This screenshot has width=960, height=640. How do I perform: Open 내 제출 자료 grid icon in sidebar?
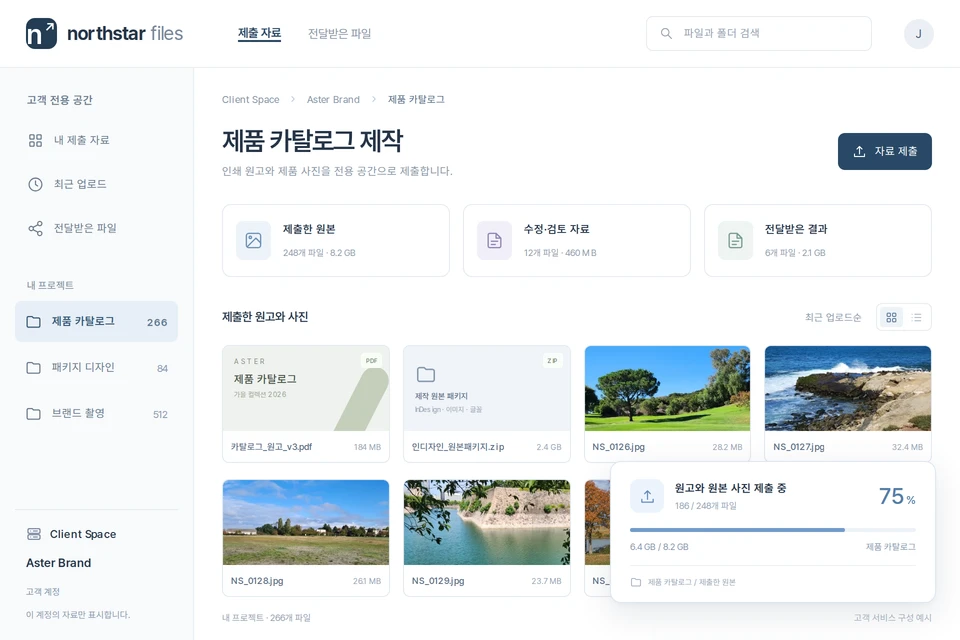tap(36, 140)
